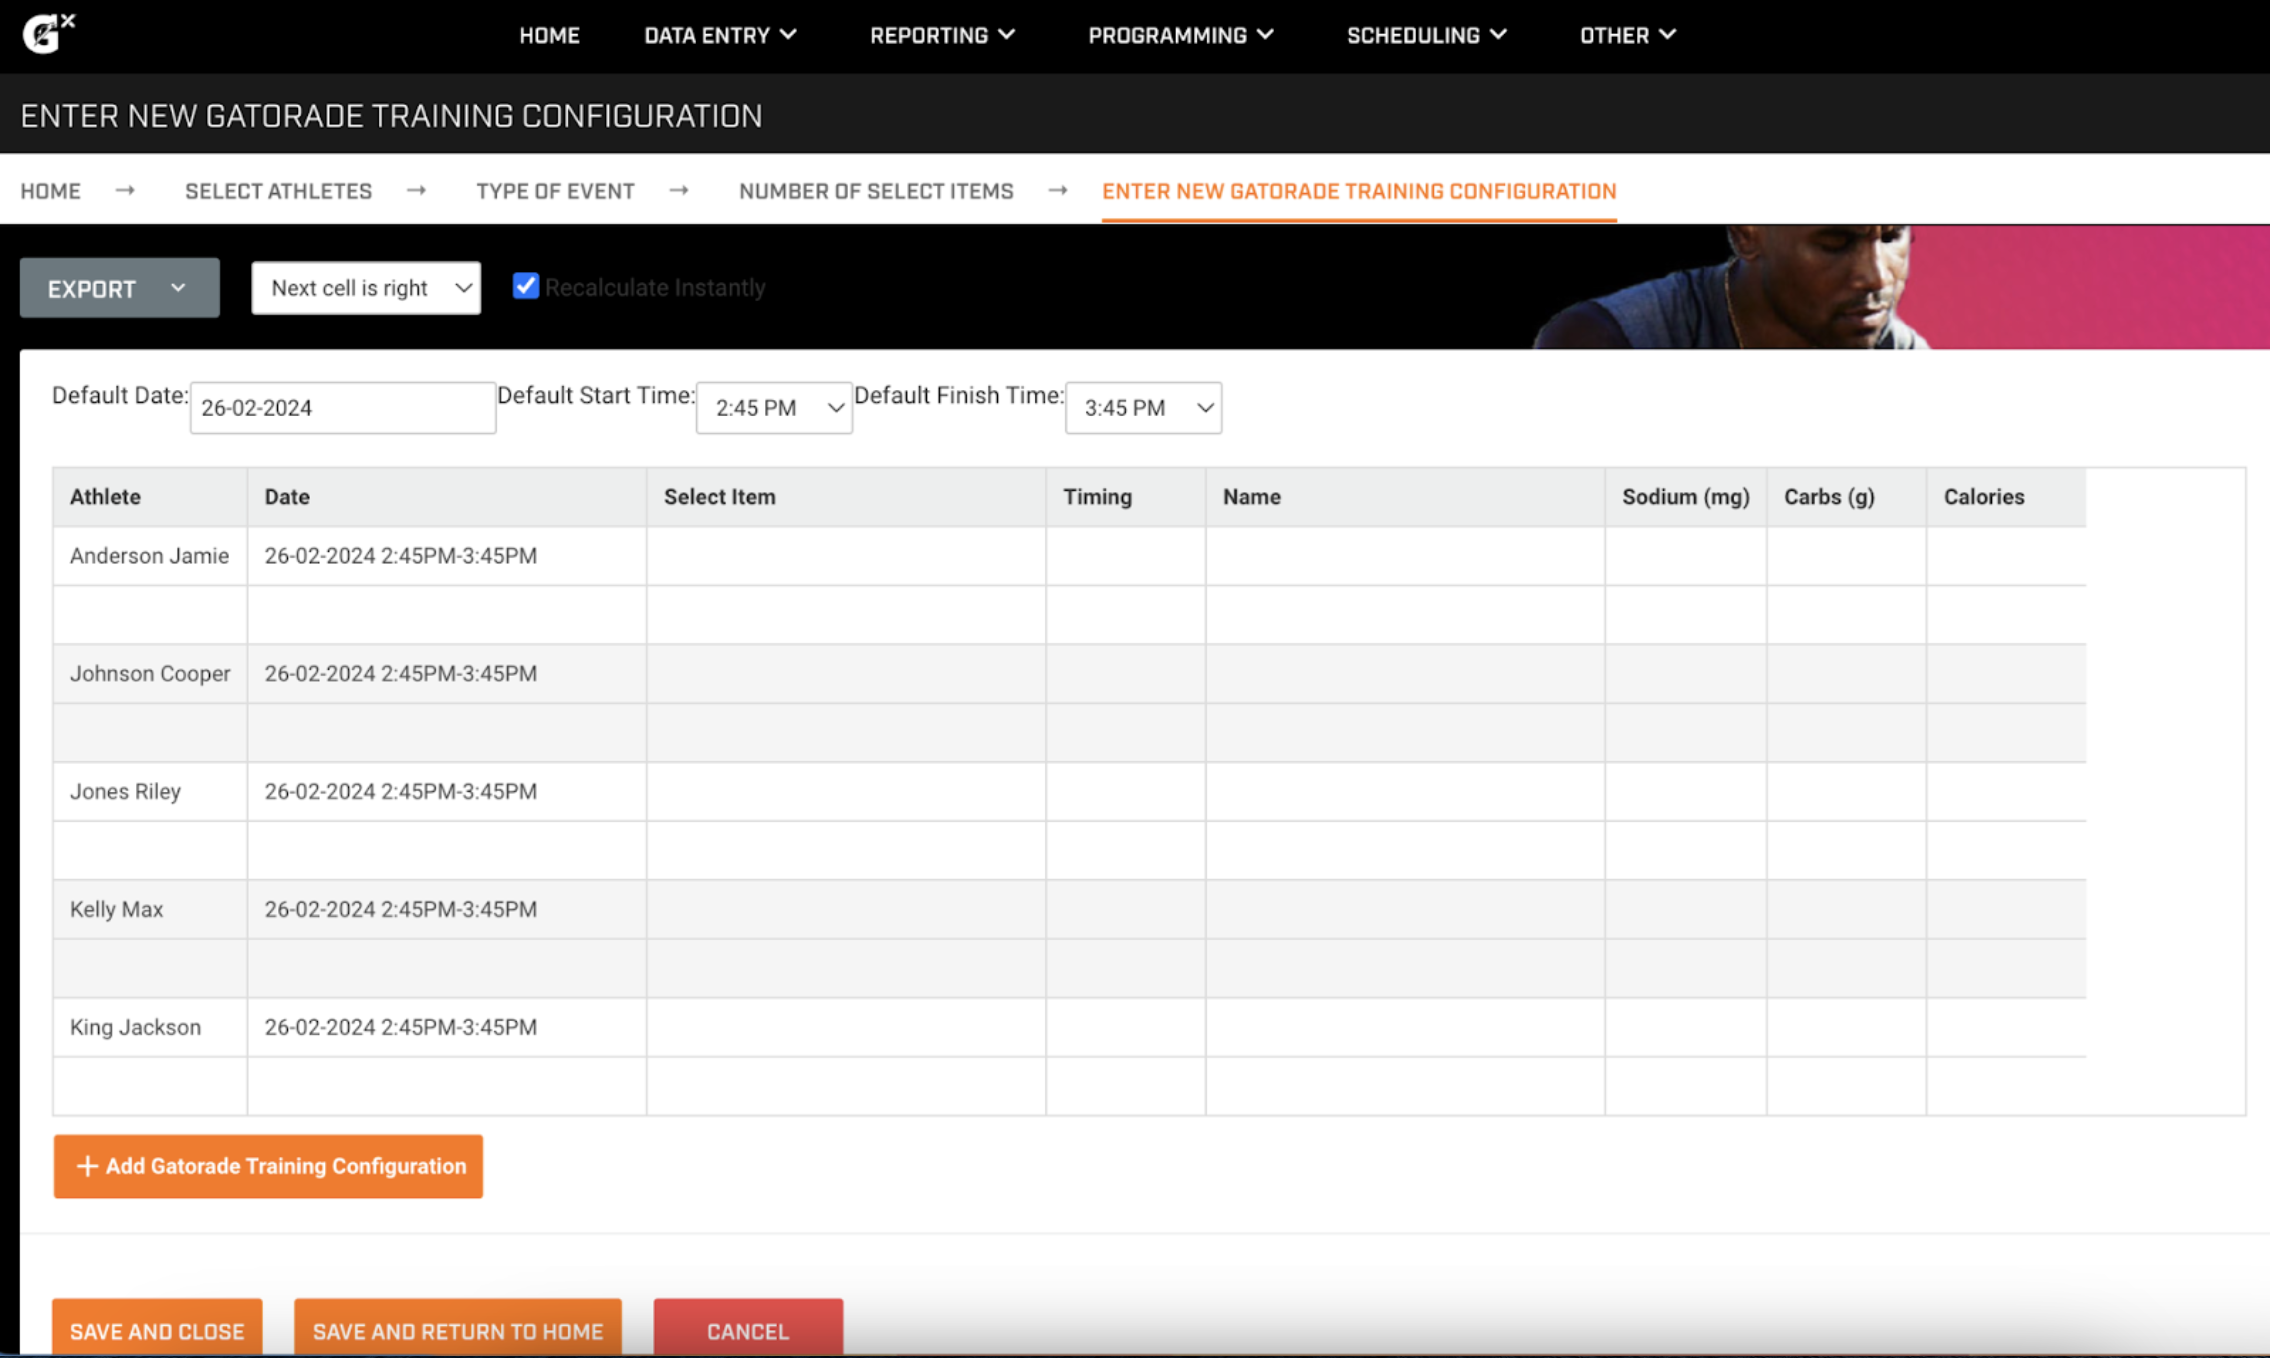2270x1358 pixels.
Task: Click the Save and Return to Home button
Action: tap(457, 1330)
